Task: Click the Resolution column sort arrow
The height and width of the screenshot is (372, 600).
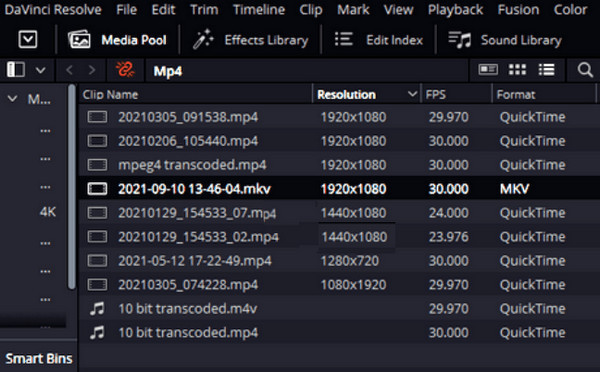Action: point(412,94)
